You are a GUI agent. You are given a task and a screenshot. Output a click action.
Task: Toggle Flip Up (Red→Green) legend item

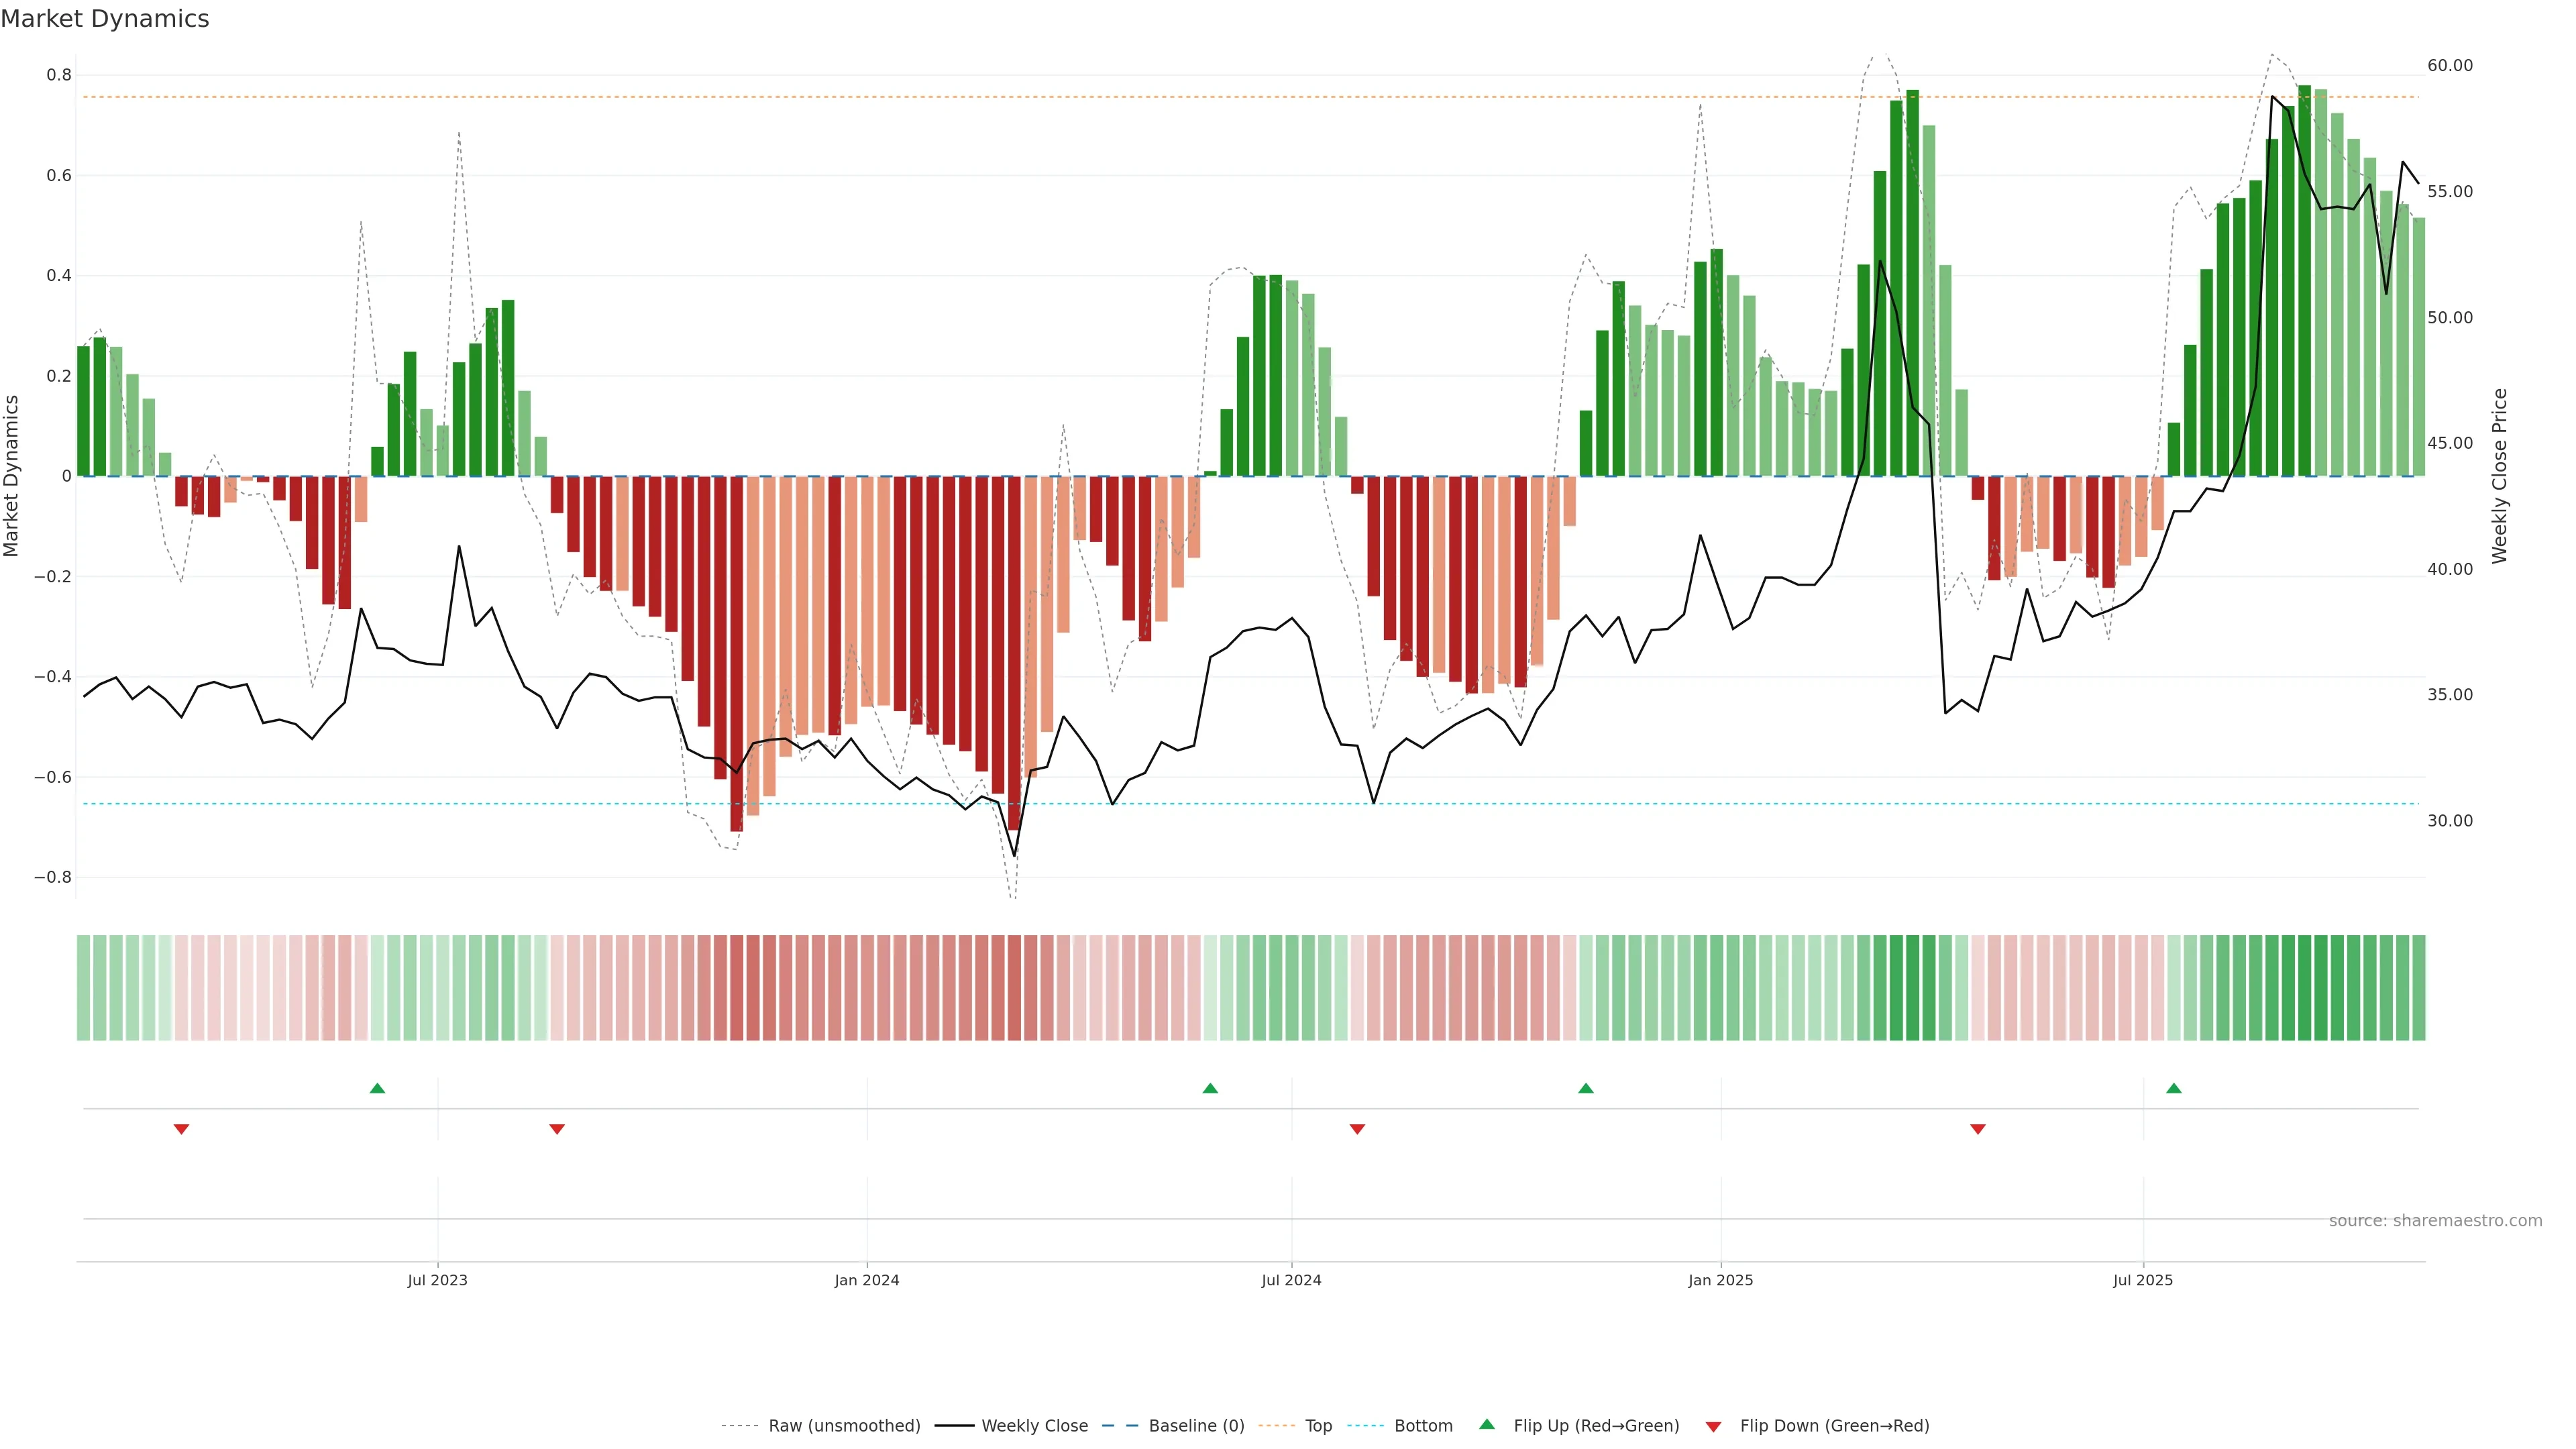tap(1596, 1426)
